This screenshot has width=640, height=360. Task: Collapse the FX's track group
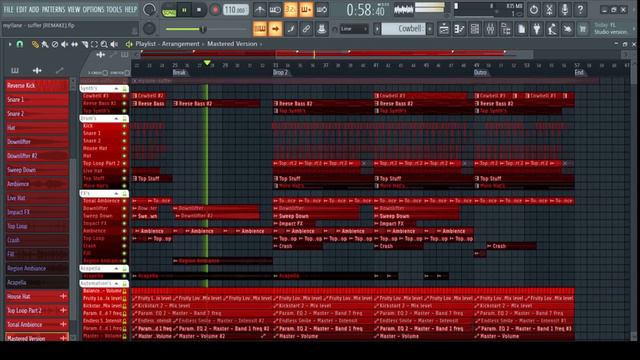[x=116, y=194]
